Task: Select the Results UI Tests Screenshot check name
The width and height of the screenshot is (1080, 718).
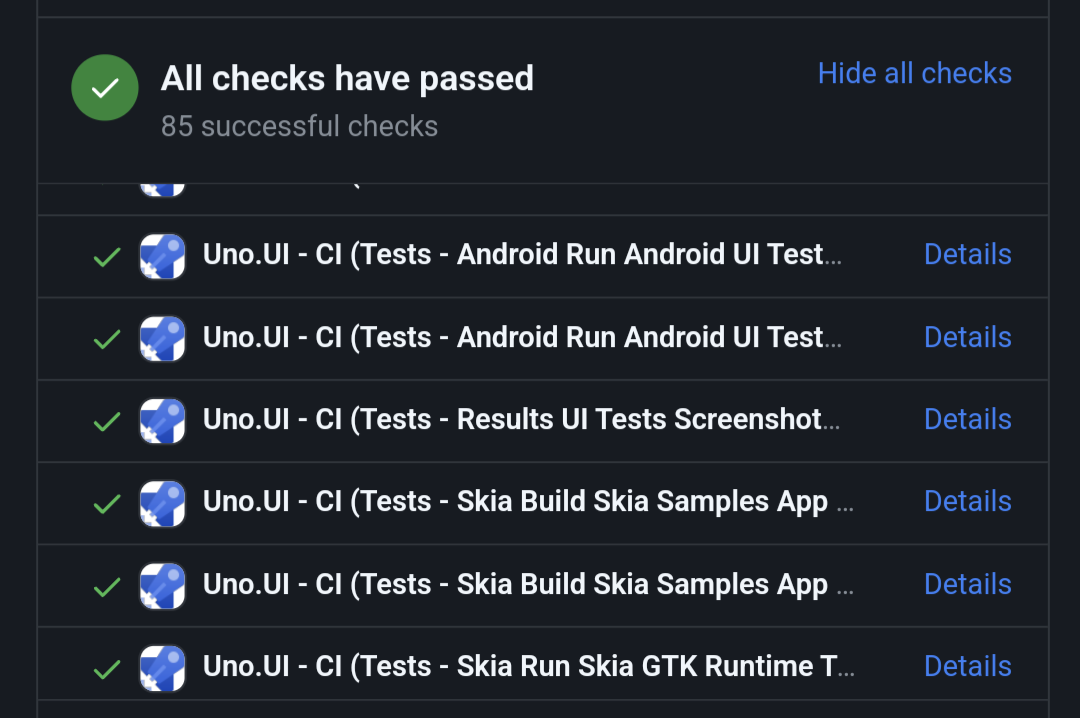Action: click(x=521, y=419)
